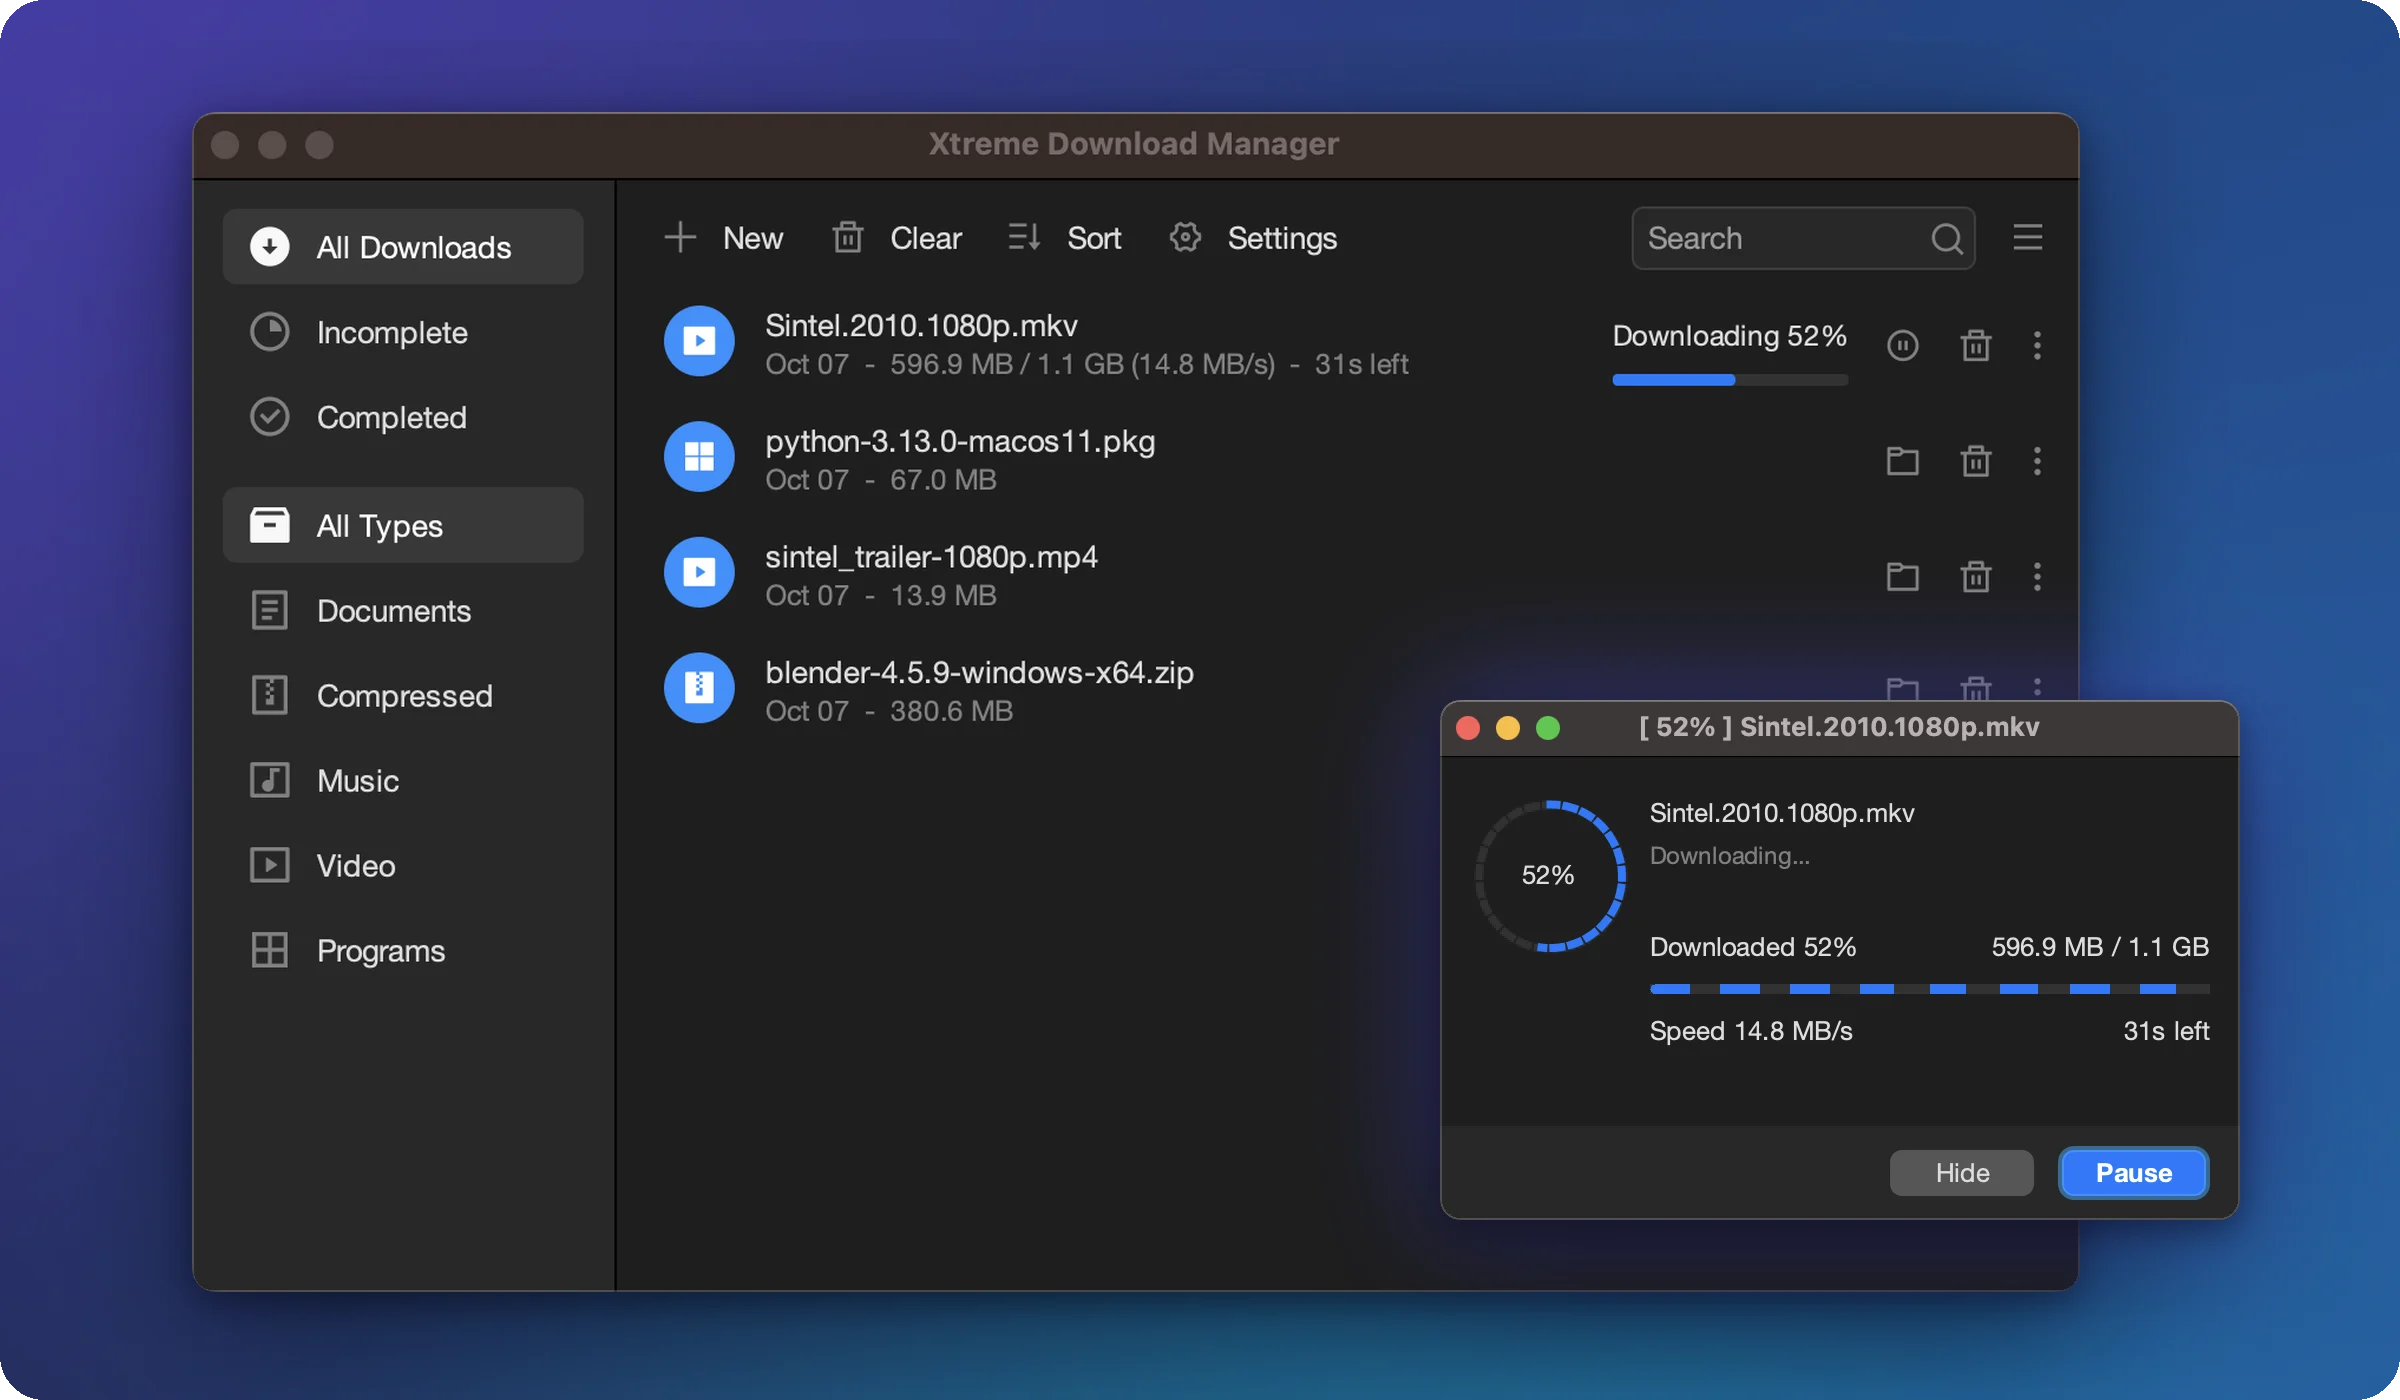Click the segmented progress bar in dialog
This screenshot has height=1400, width=2400.
point(1929,989)
